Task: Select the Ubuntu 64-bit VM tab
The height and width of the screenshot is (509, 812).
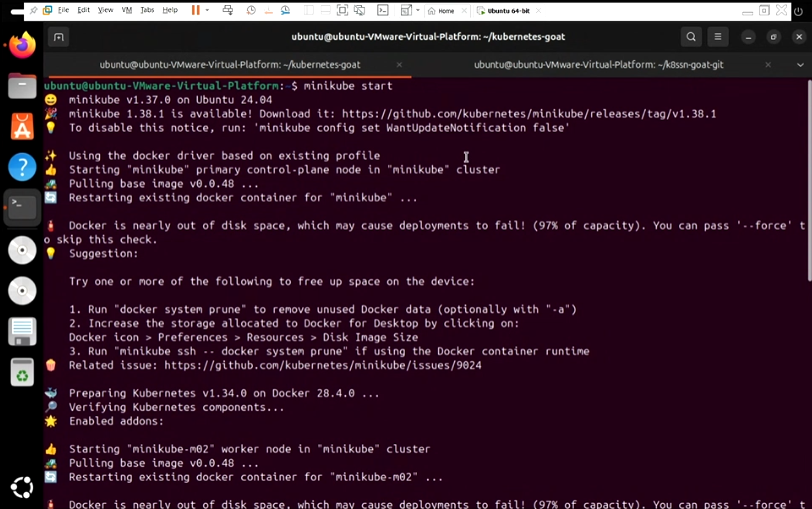Action: point(504,11)
